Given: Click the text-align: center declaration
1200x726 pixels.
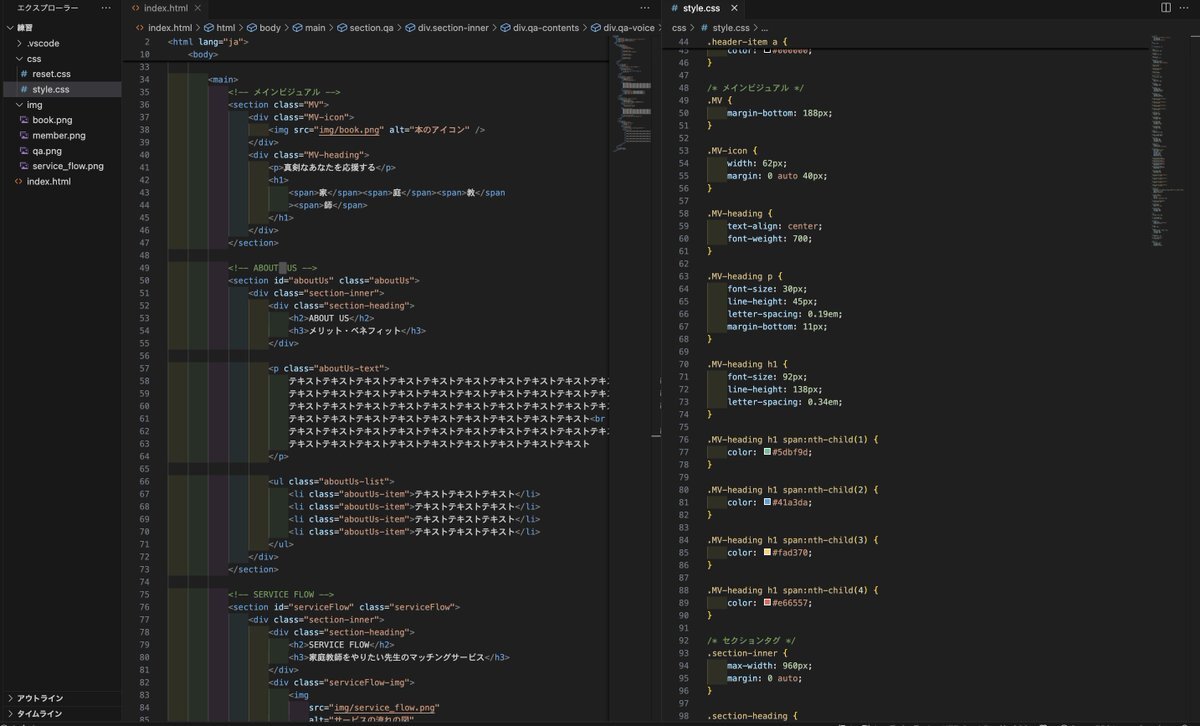Looking at the screenshot, I should (x=775, y=226).
